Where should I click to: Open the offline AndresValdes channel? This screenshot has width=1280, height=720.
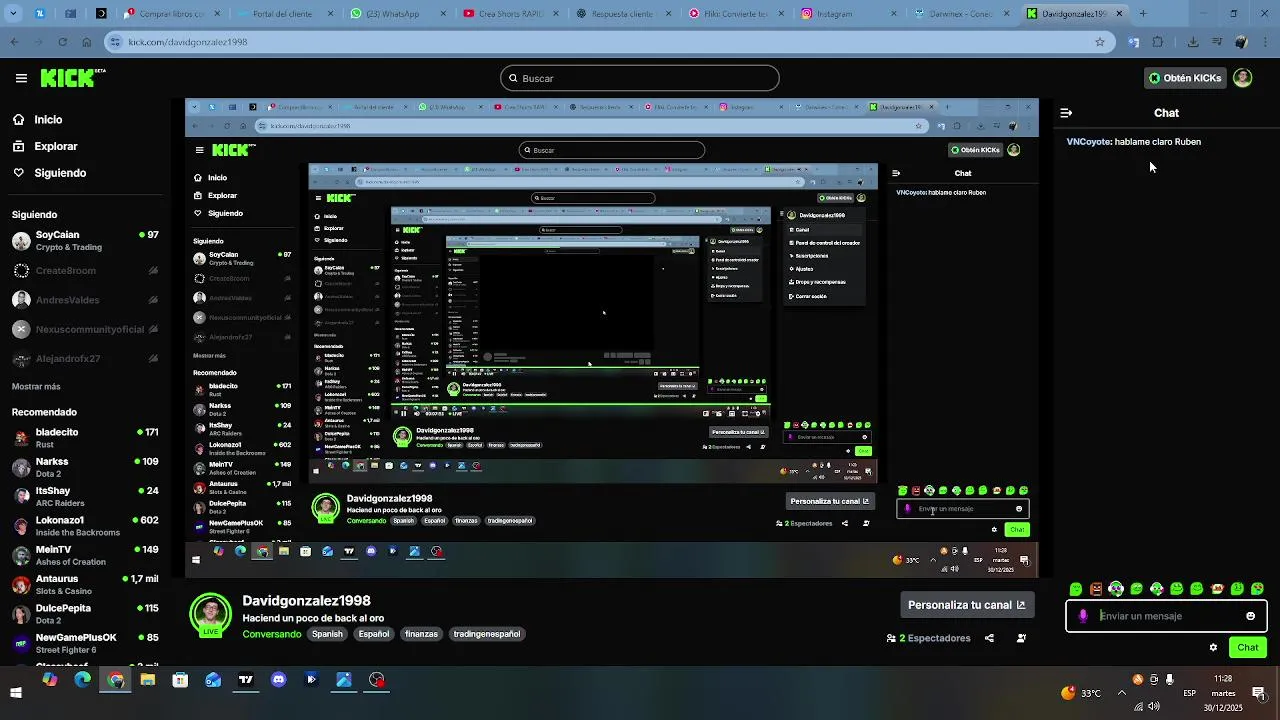[84, 300]
